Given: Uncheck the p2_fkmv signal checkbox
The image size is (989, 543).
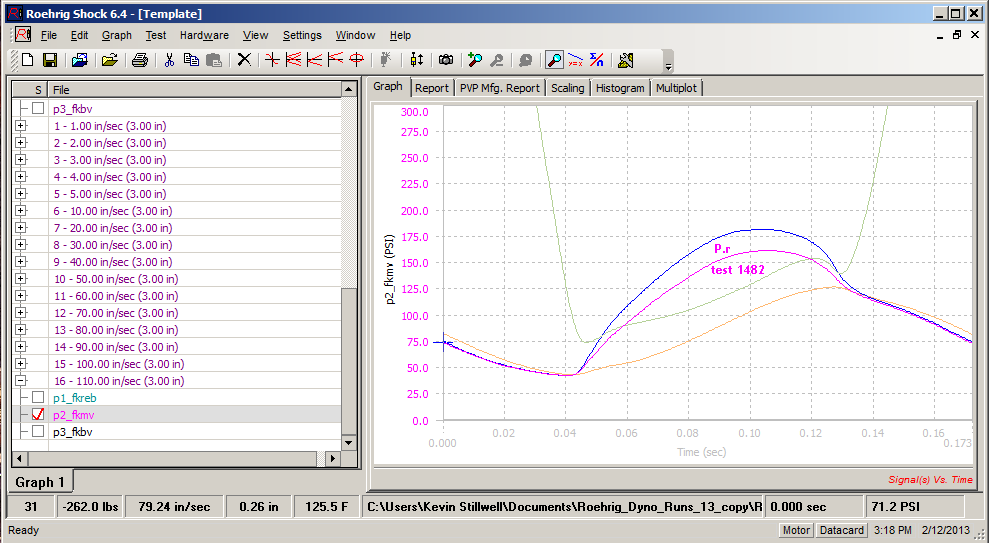Looking at the screenshot, I should [38, 414].
